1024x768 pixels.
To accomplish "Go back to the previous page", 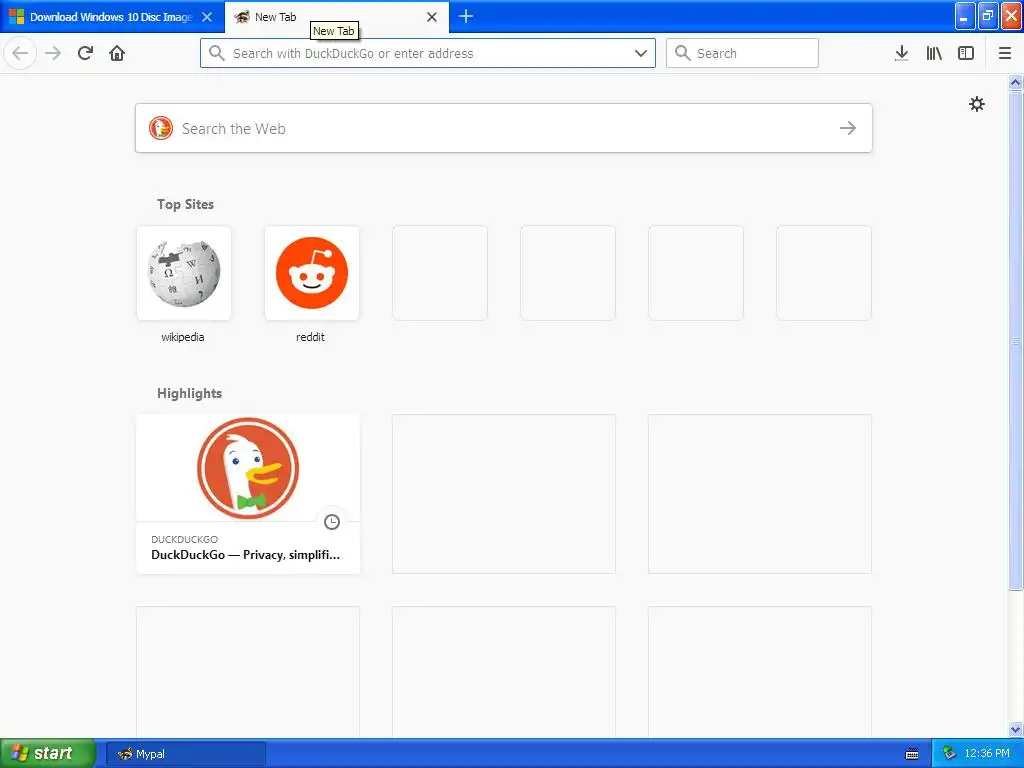I will 20,53.
